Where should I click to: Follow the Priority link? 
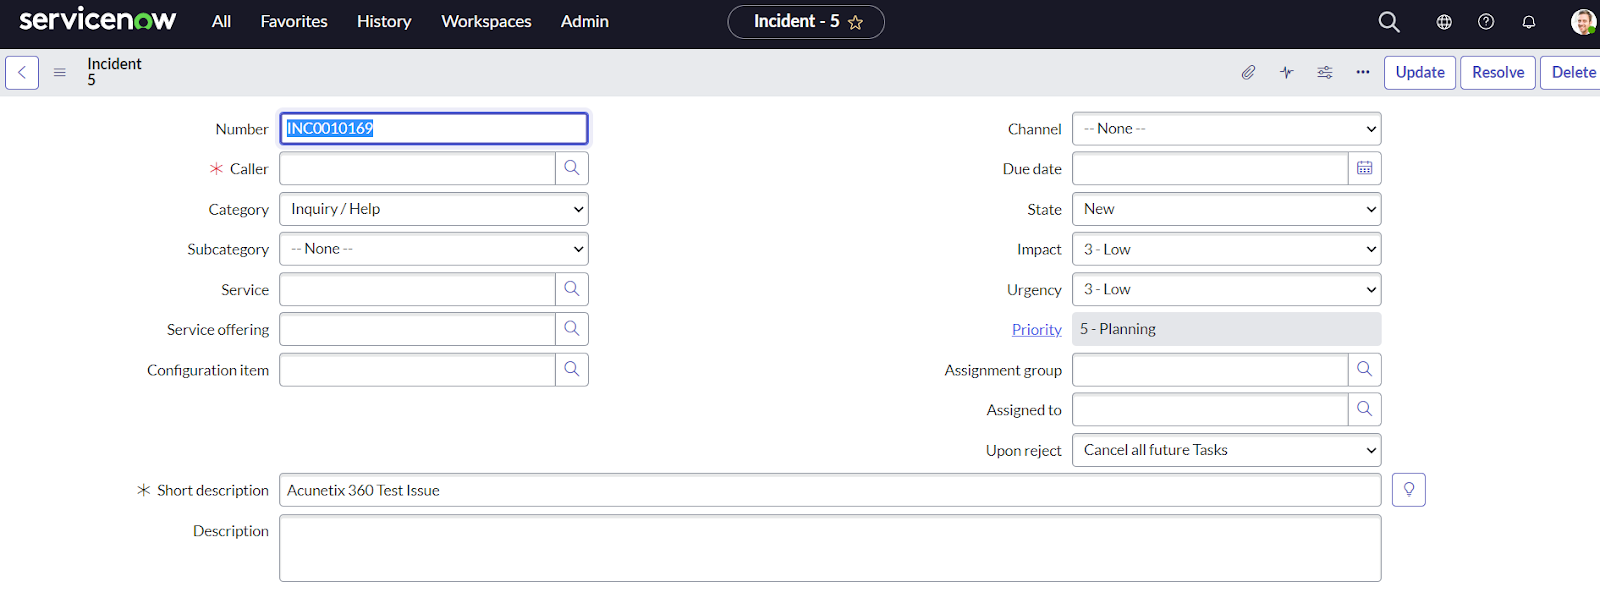[x=1037, y=329]
